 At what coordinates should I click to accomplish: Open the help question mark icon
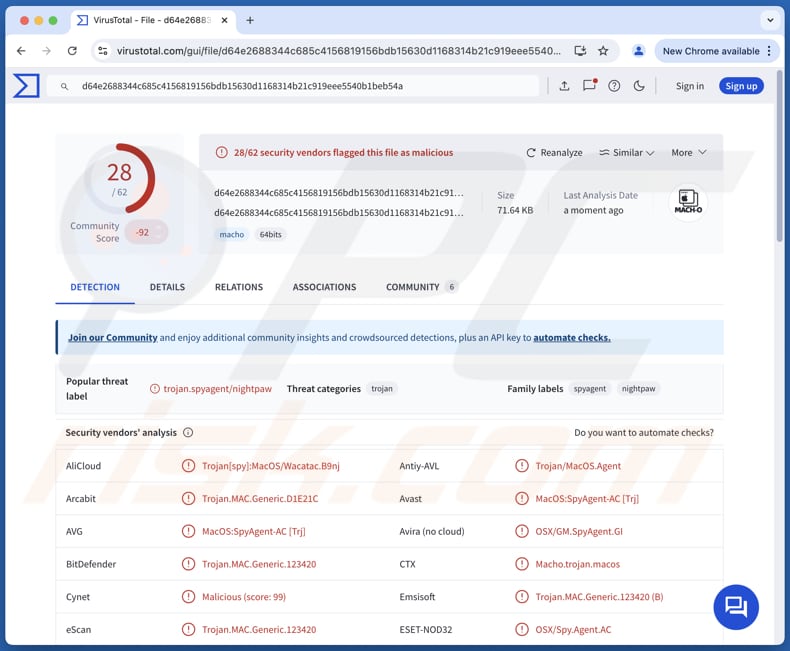tap(614, 86)
